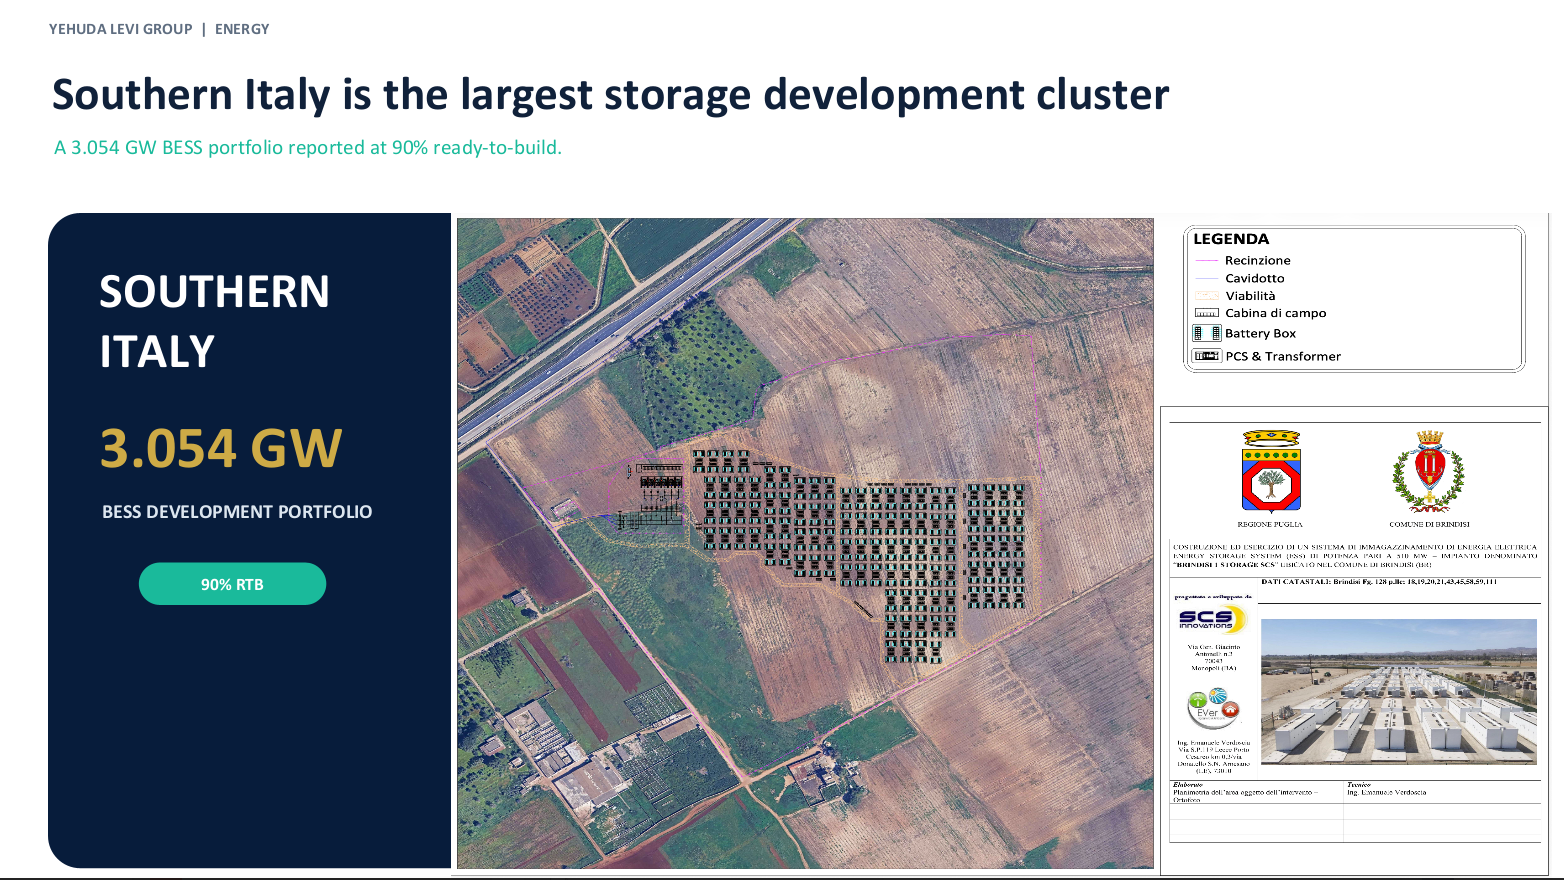Select the "DATI CATASTALI" cadastral data line

pos(1379,581)
